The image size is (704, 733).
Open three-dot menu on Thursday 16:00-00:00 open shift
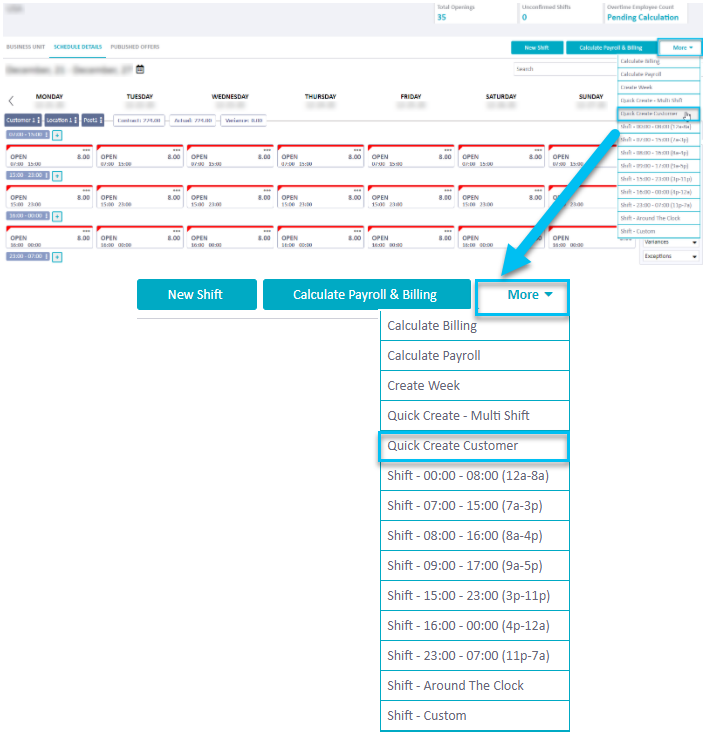pyautogui.click(x=358, y=231)
